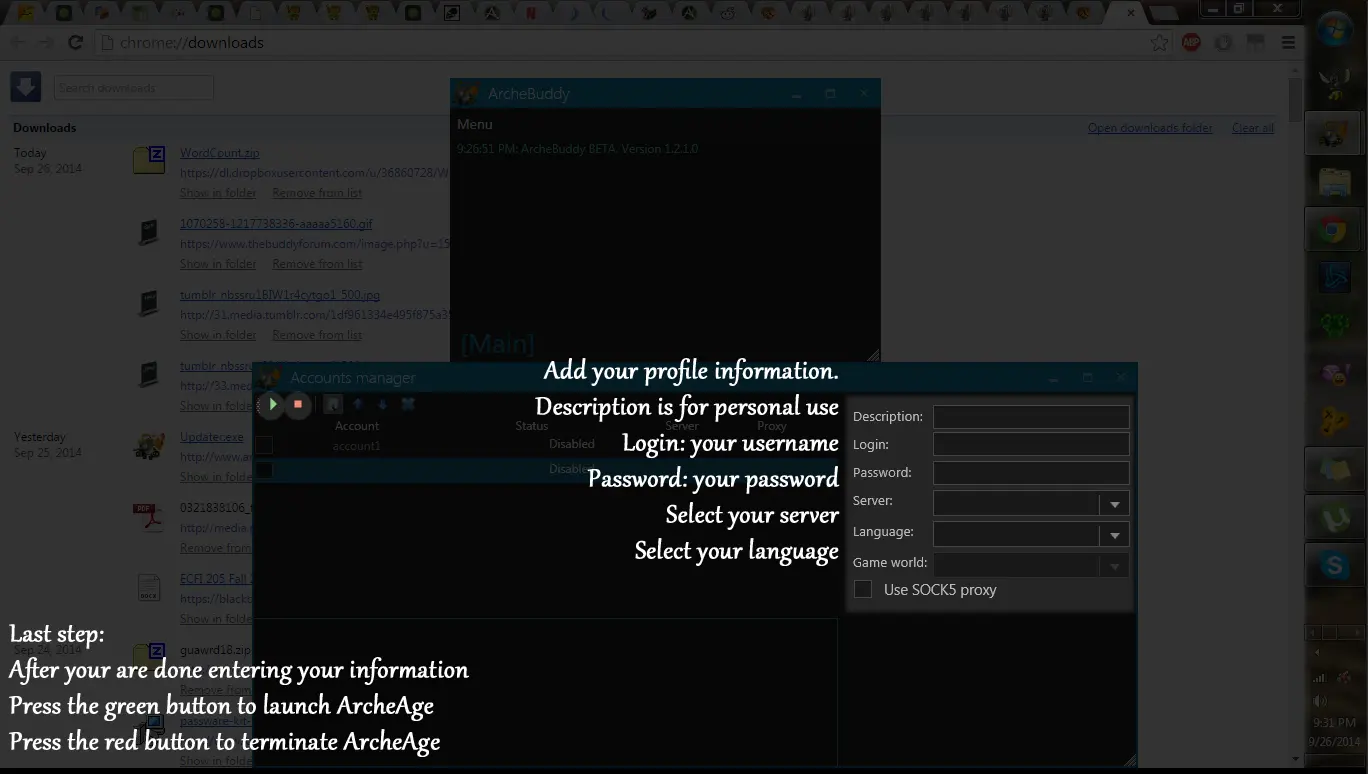Click the add account icon beside the stop button
This screenshot has height=774, width=1368.
333,405
